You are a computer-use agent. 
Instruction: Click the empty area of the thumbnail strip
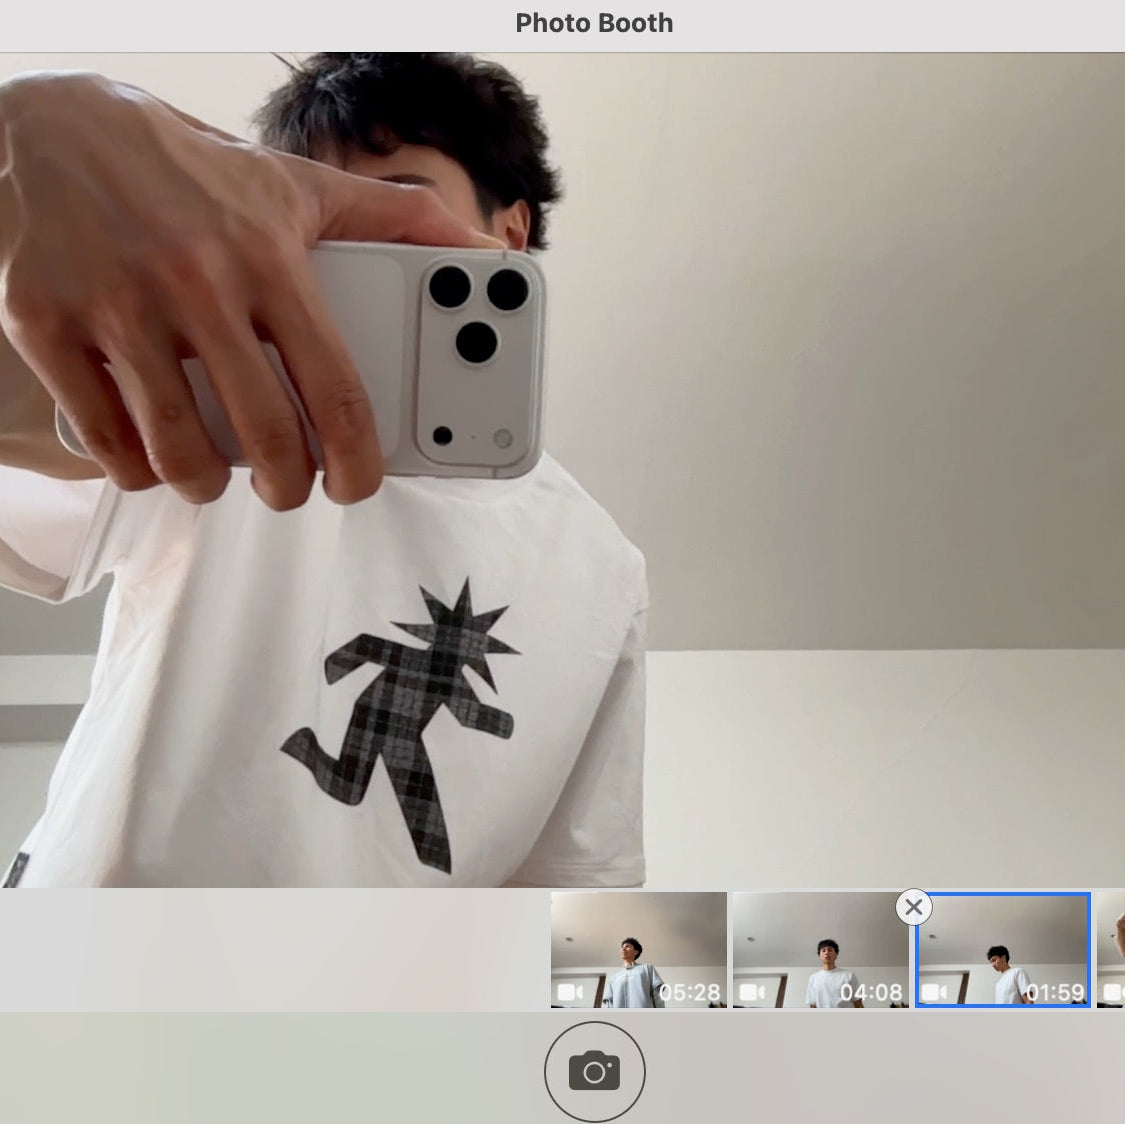point(273,950)
